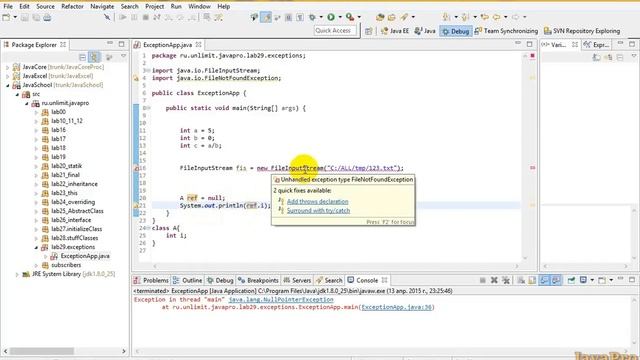Viewport: 640px width, 360px height.
Task: Click the editor vertical scrollbar down arrow
Action: [525, 258]
